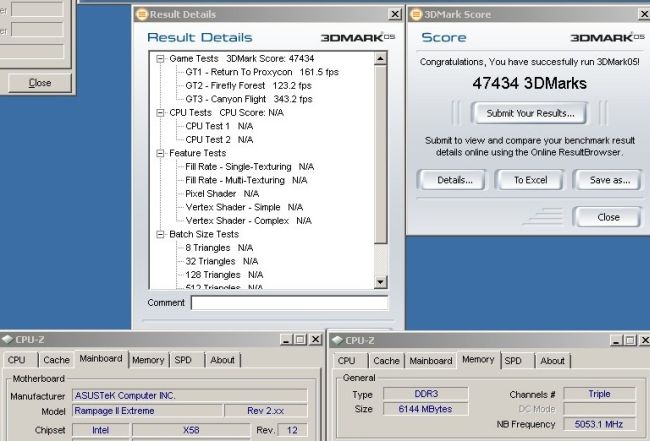Select the GT3 - Canyon Flight row
The image size is (650, 441).
pyautogui.click(x=249, y=99)
